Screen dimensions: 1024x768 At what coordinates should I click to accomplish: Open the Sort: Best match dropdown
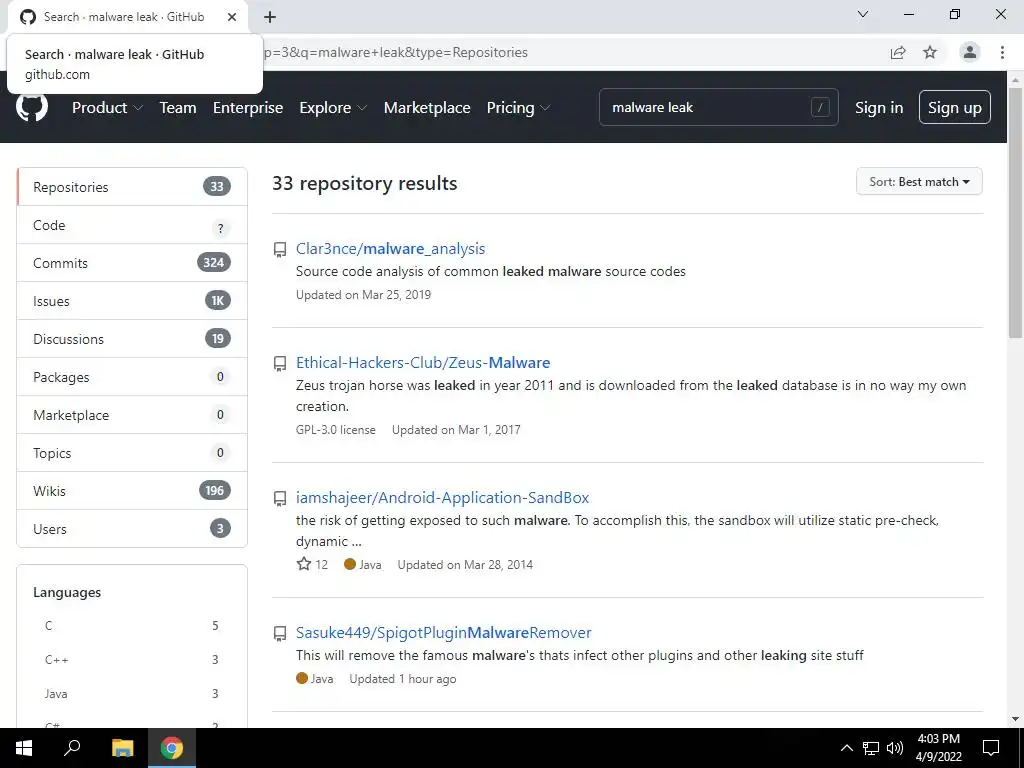click(919, 182)
